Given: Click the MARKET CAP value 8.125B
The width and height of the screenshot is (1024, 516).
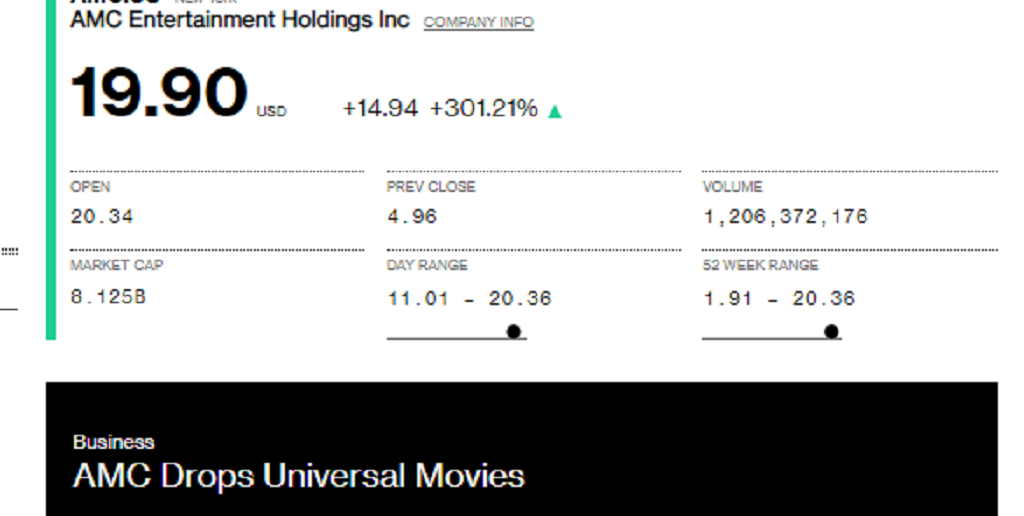Looking at the screenshot, I should pos(108,297).
